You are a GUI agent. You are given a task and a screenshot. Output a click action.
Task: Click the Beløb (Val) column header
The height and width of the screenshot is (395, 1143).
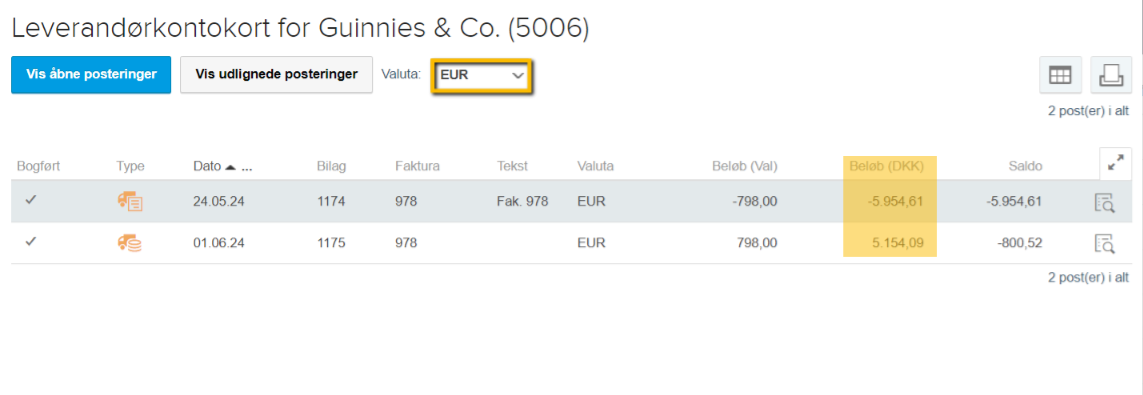click(x=744, y=166)
